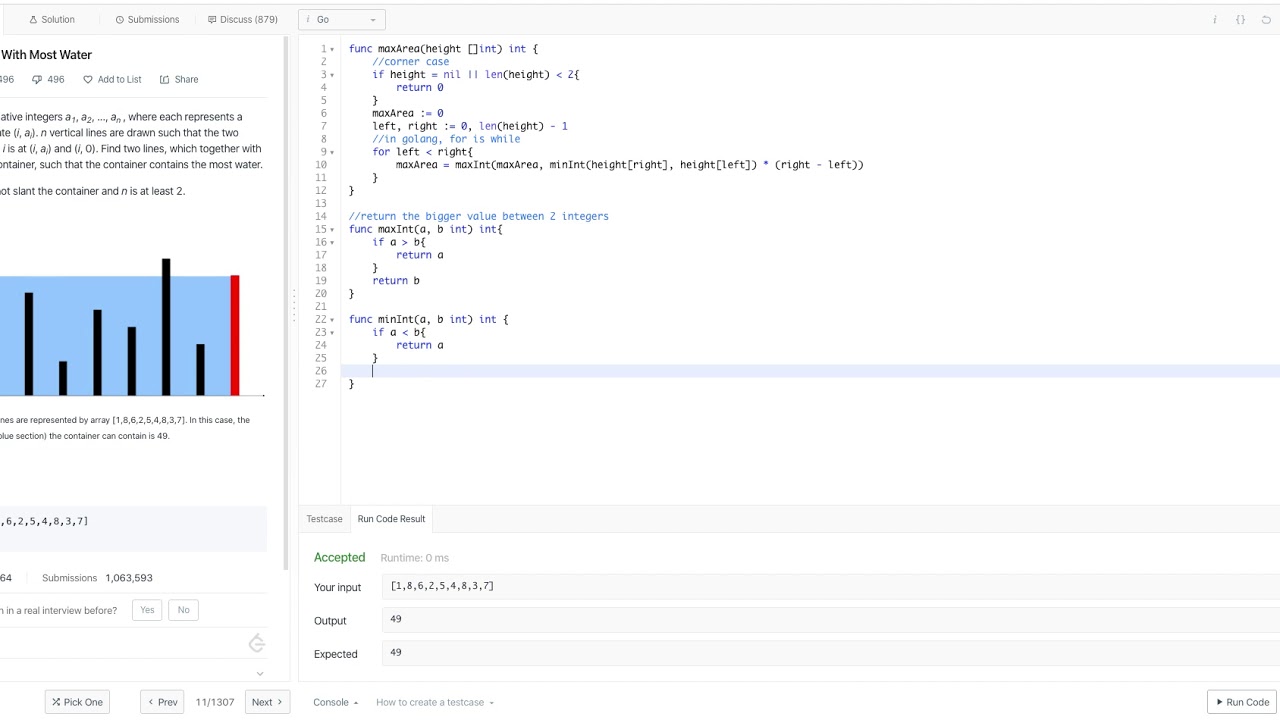
Task: Go to the Next problem
Action: pyautogui.click(x=267, y=702)
